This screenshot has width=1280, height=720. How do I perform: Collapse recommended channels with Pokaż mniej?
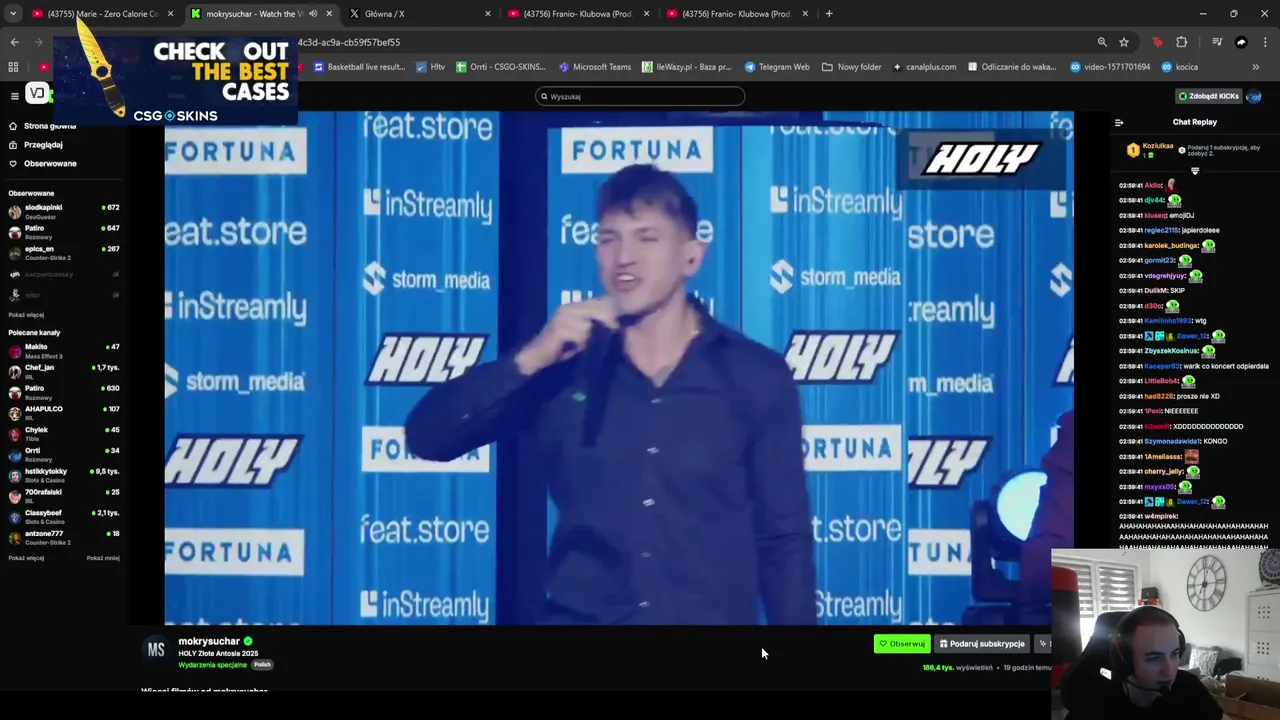103,558
